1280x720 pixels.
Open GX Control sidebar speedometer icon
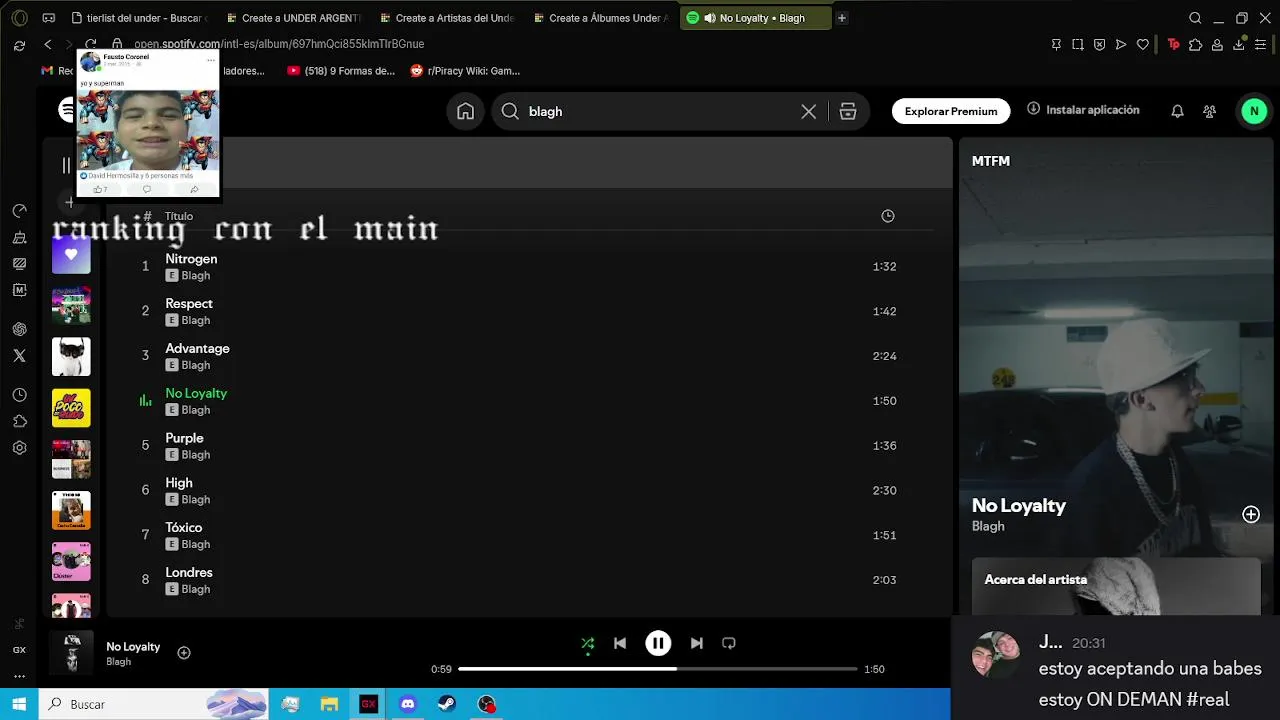click(x=19, y=211)
